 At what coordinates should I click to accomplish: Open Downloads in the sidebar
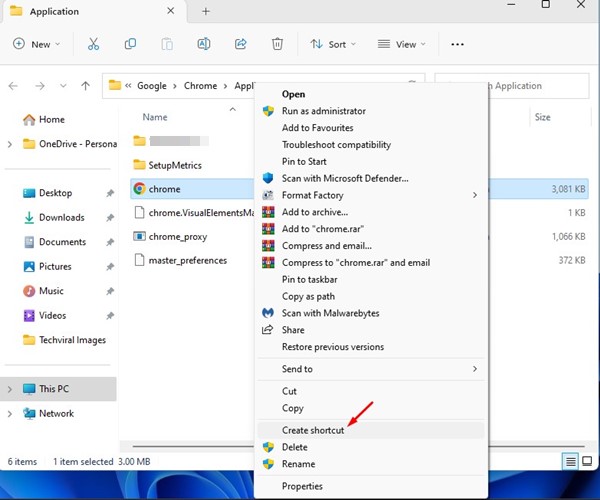(54, 217)
